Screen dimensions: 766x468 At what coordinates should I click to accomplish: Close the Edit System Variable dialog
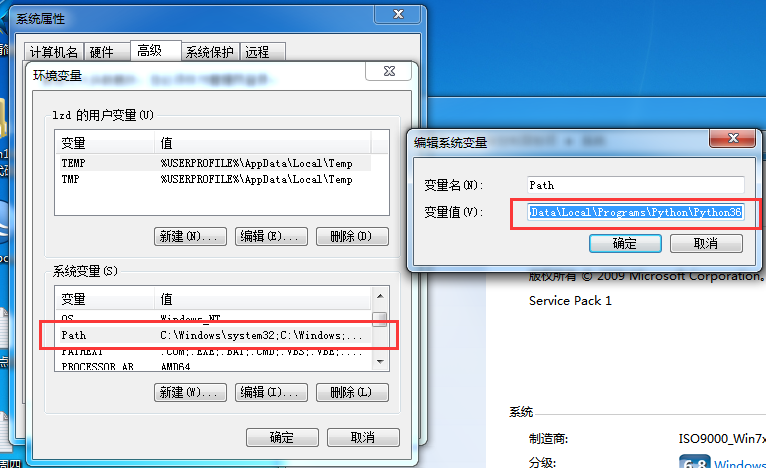point(733,138)
